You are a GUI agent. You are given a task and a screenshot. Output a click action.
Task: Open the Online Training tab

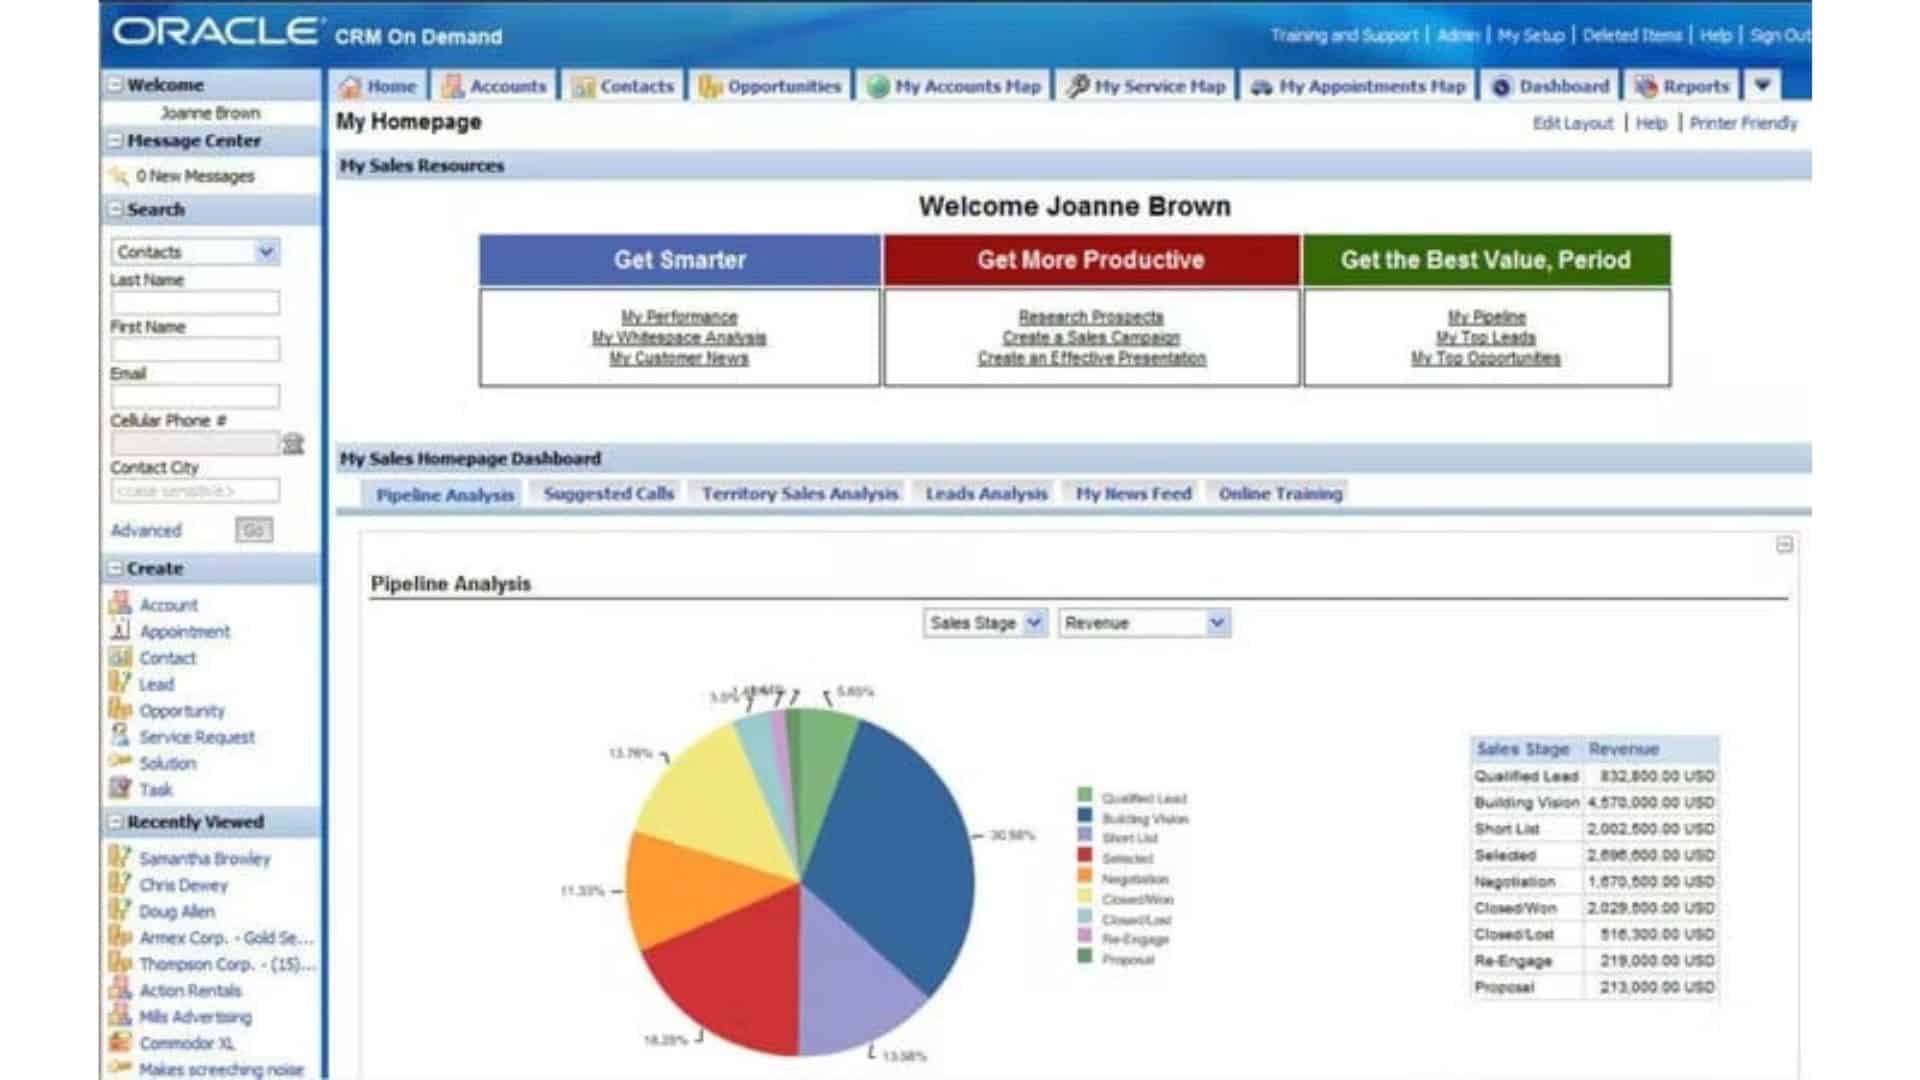(x=1280, y=493)
